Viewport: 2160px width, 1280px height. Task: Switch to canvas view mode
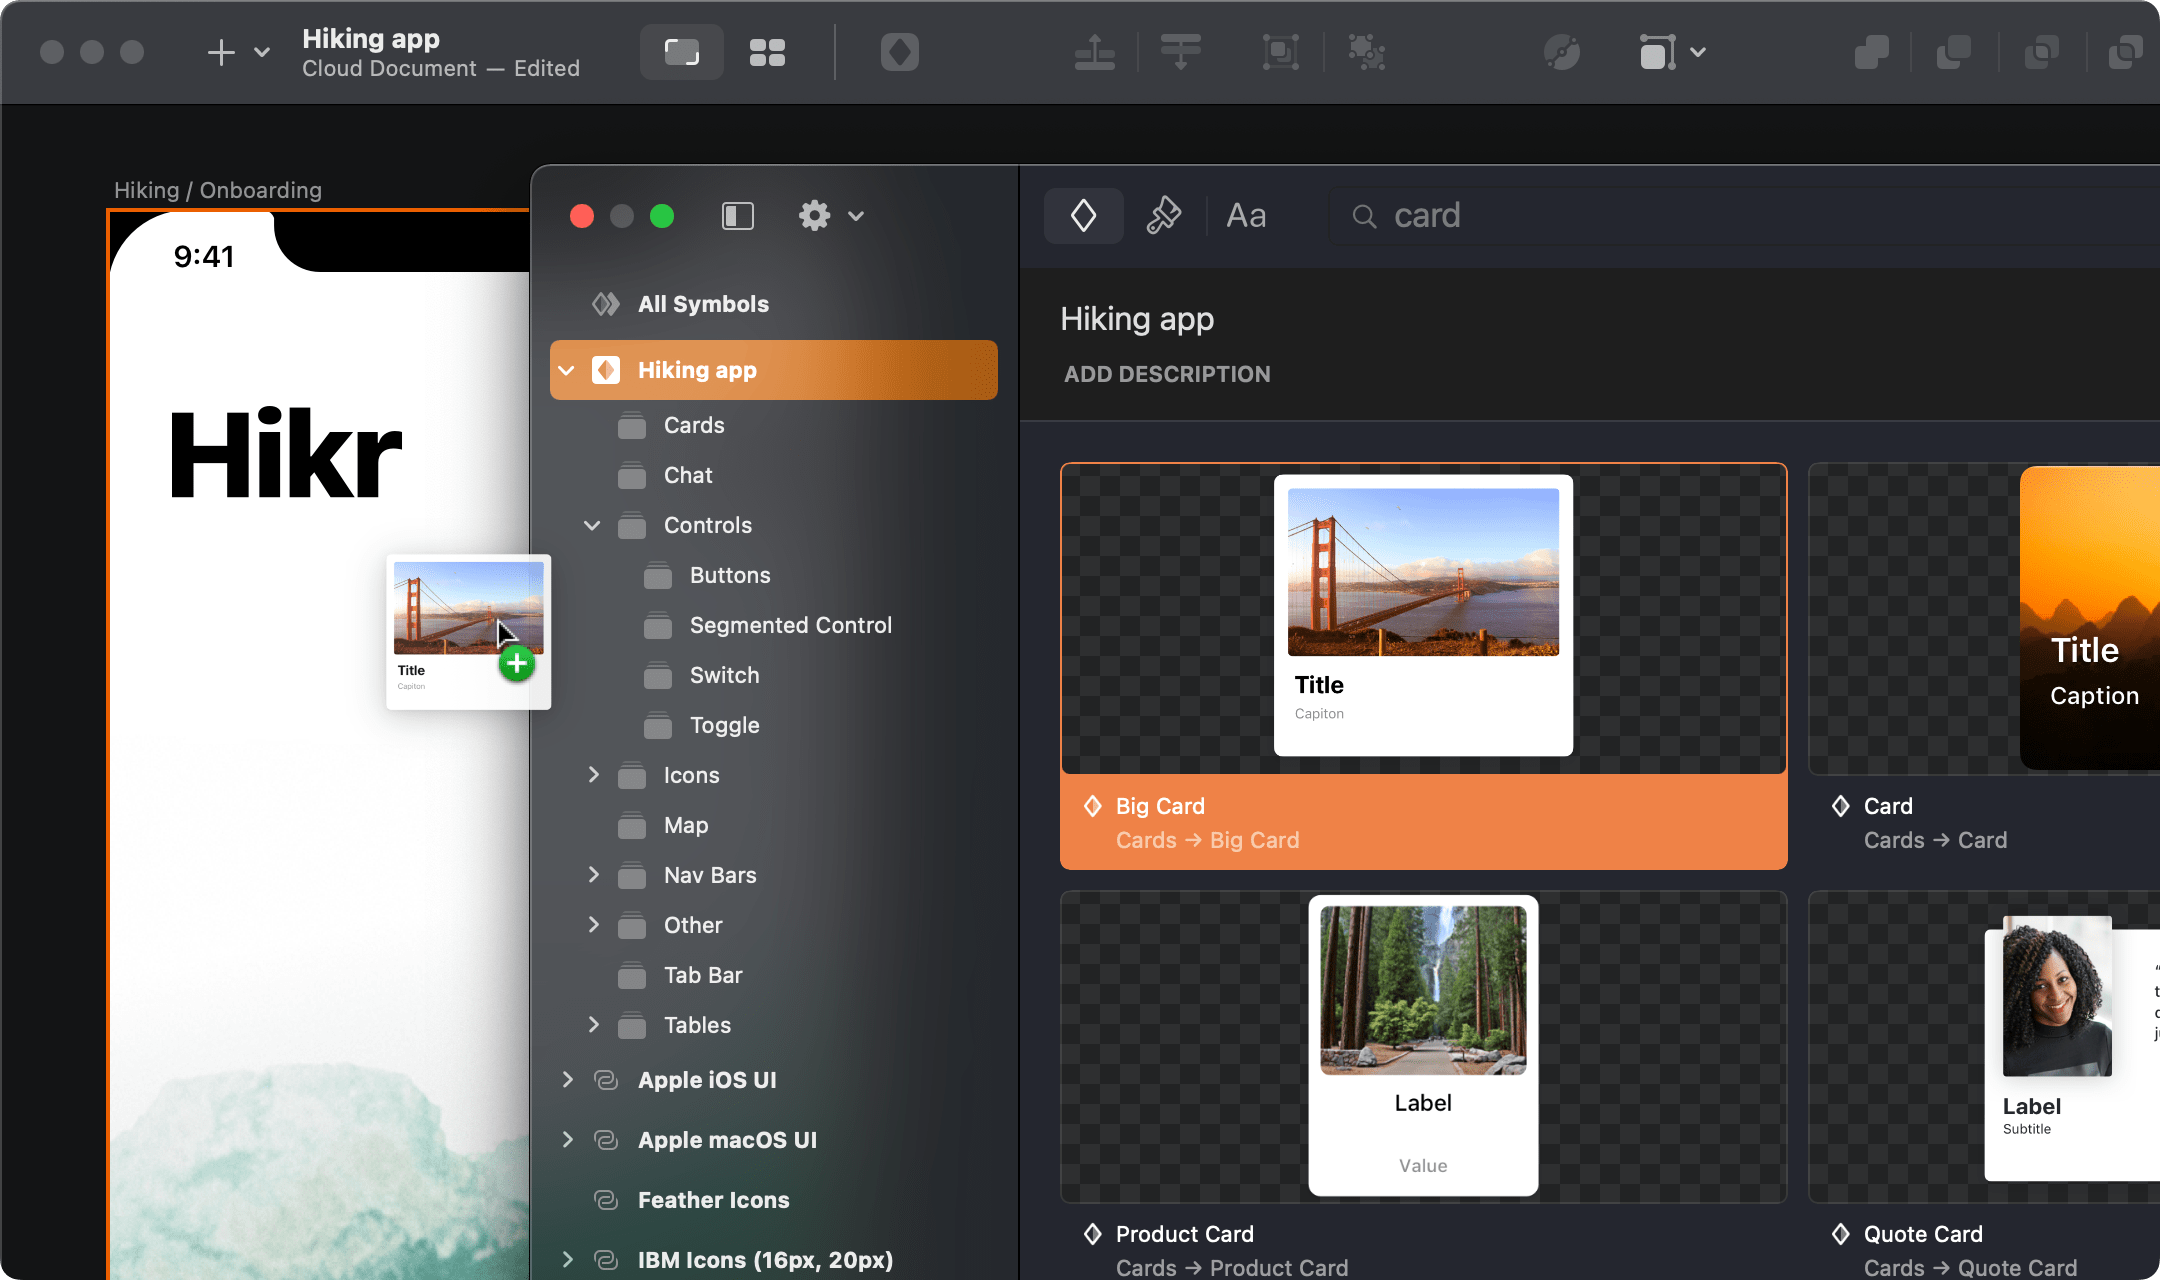click(682, 52)
